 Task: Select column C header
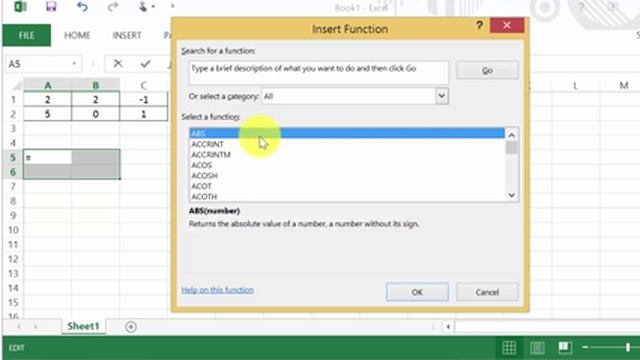coord(144,85)
